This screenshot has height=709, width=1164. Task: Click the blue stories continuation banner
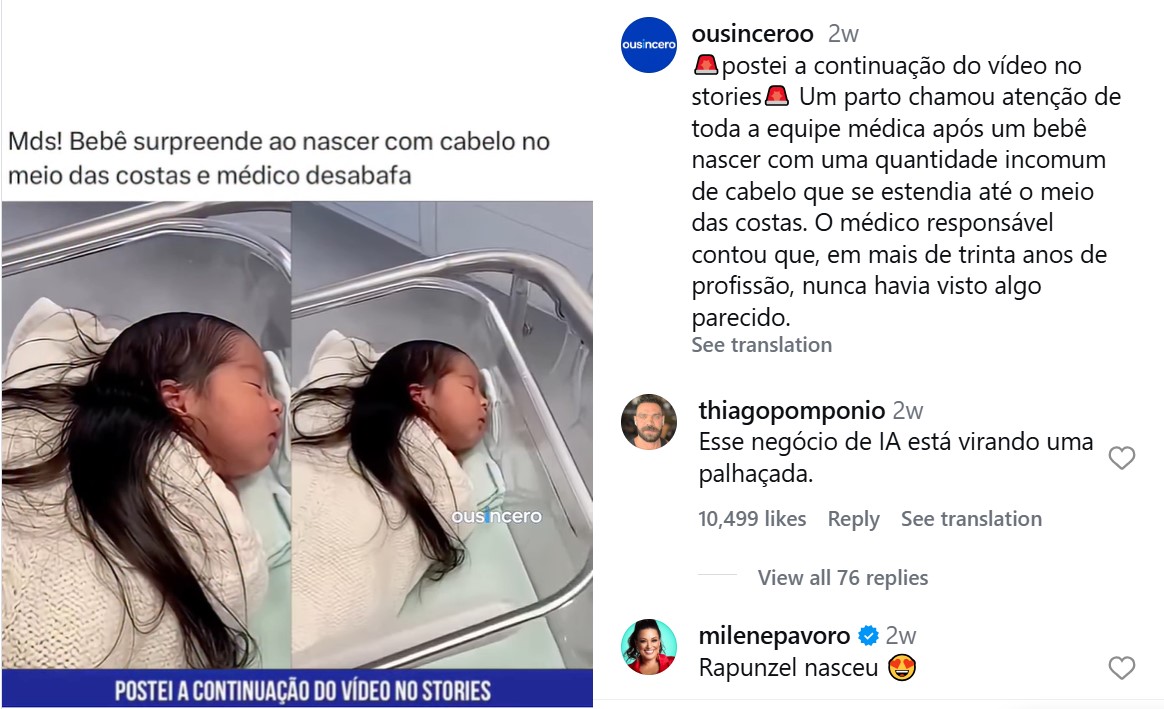coord(298,688)
